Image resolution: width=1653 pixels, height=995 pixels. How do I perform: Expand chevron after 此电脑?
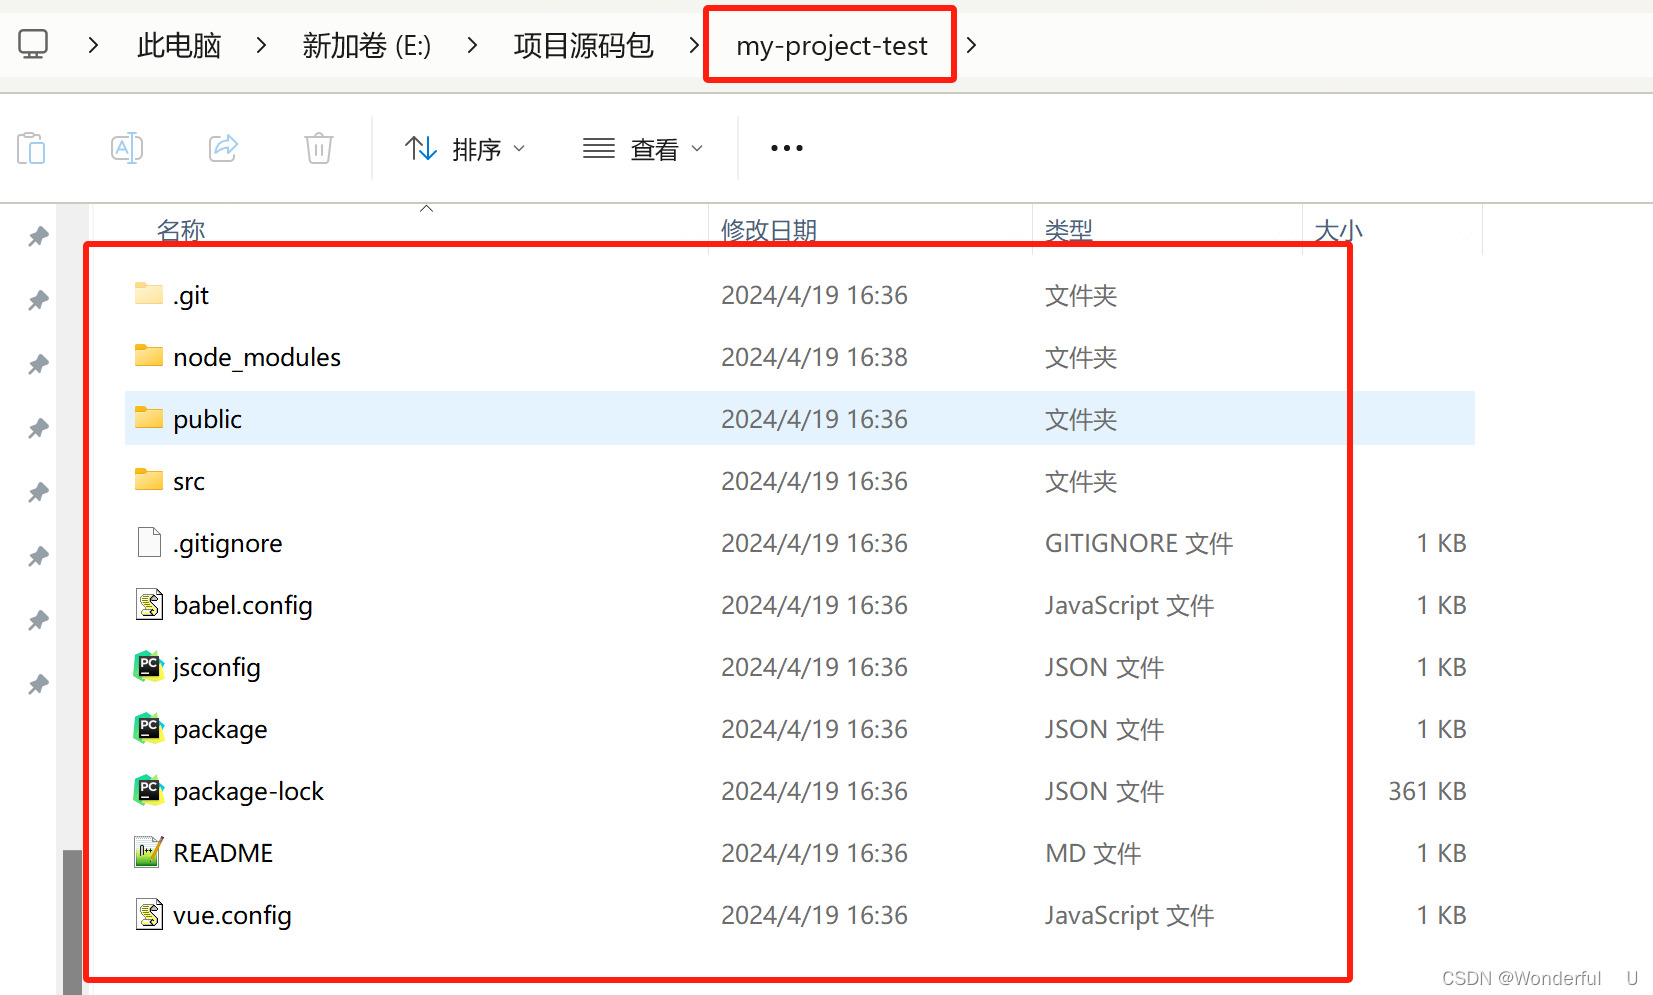[261, 45]
